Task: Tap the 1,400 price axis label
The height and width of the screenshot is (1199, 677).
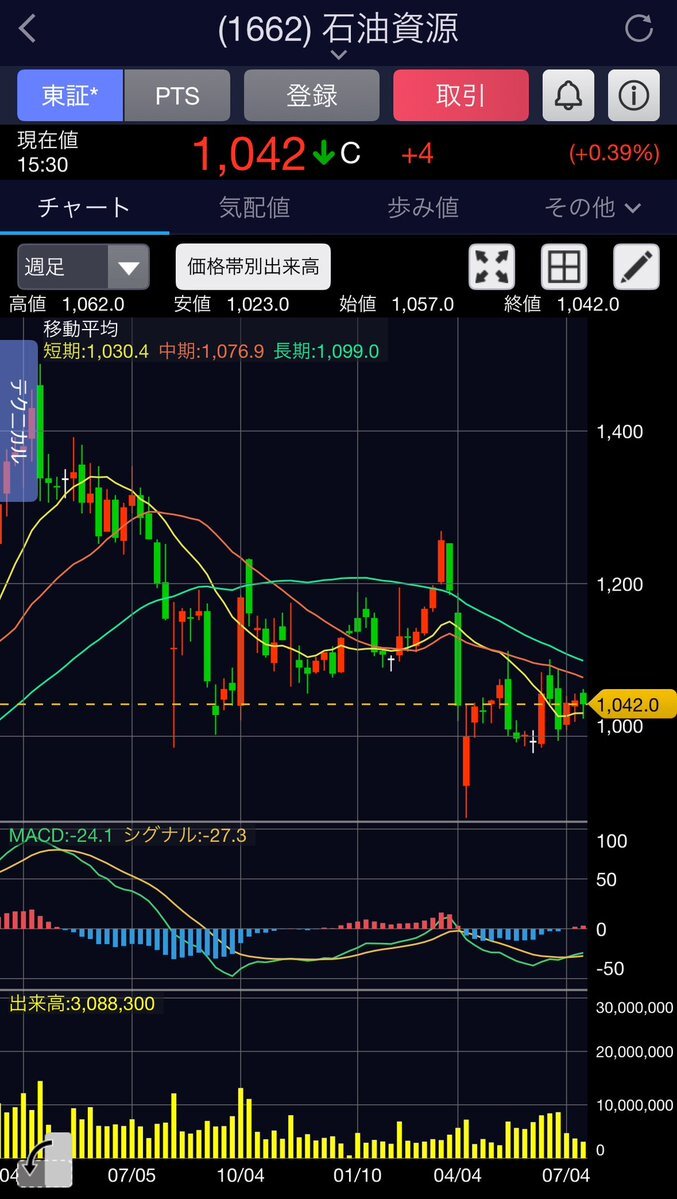Action: (x=620, y=432)
